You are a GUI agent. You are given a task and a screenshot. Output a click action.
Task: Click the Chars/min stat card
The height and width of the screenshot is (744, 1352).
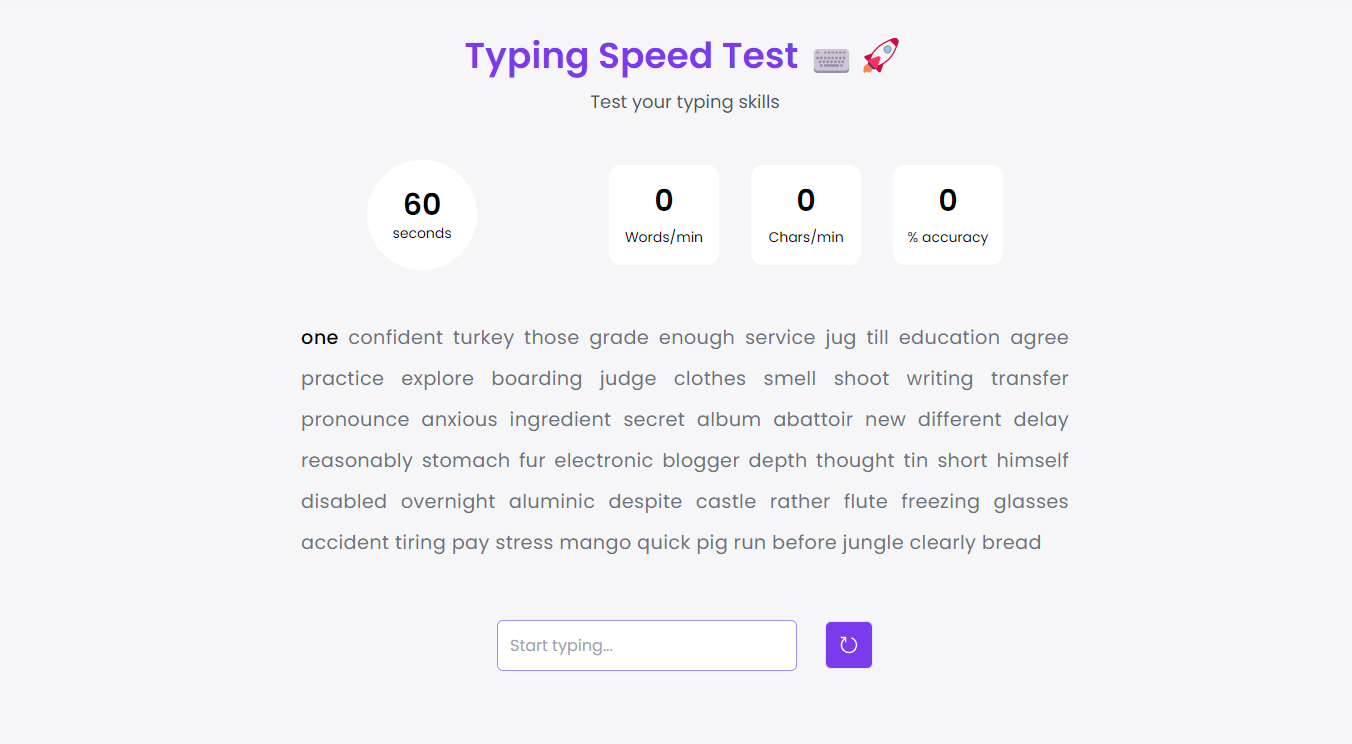[806, 215]
